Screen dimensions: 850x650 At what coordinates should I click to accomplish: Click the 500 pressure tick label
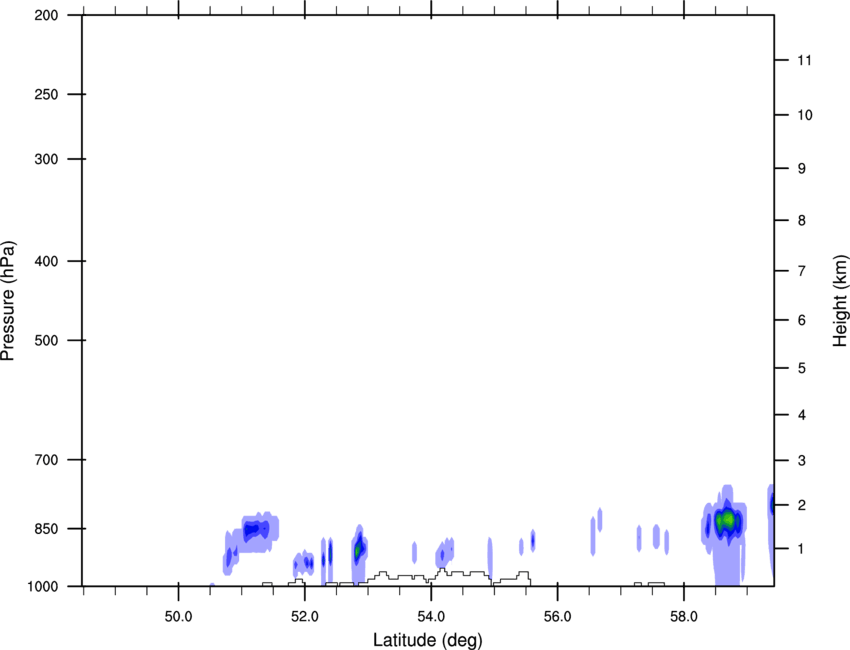coord(46,340)
